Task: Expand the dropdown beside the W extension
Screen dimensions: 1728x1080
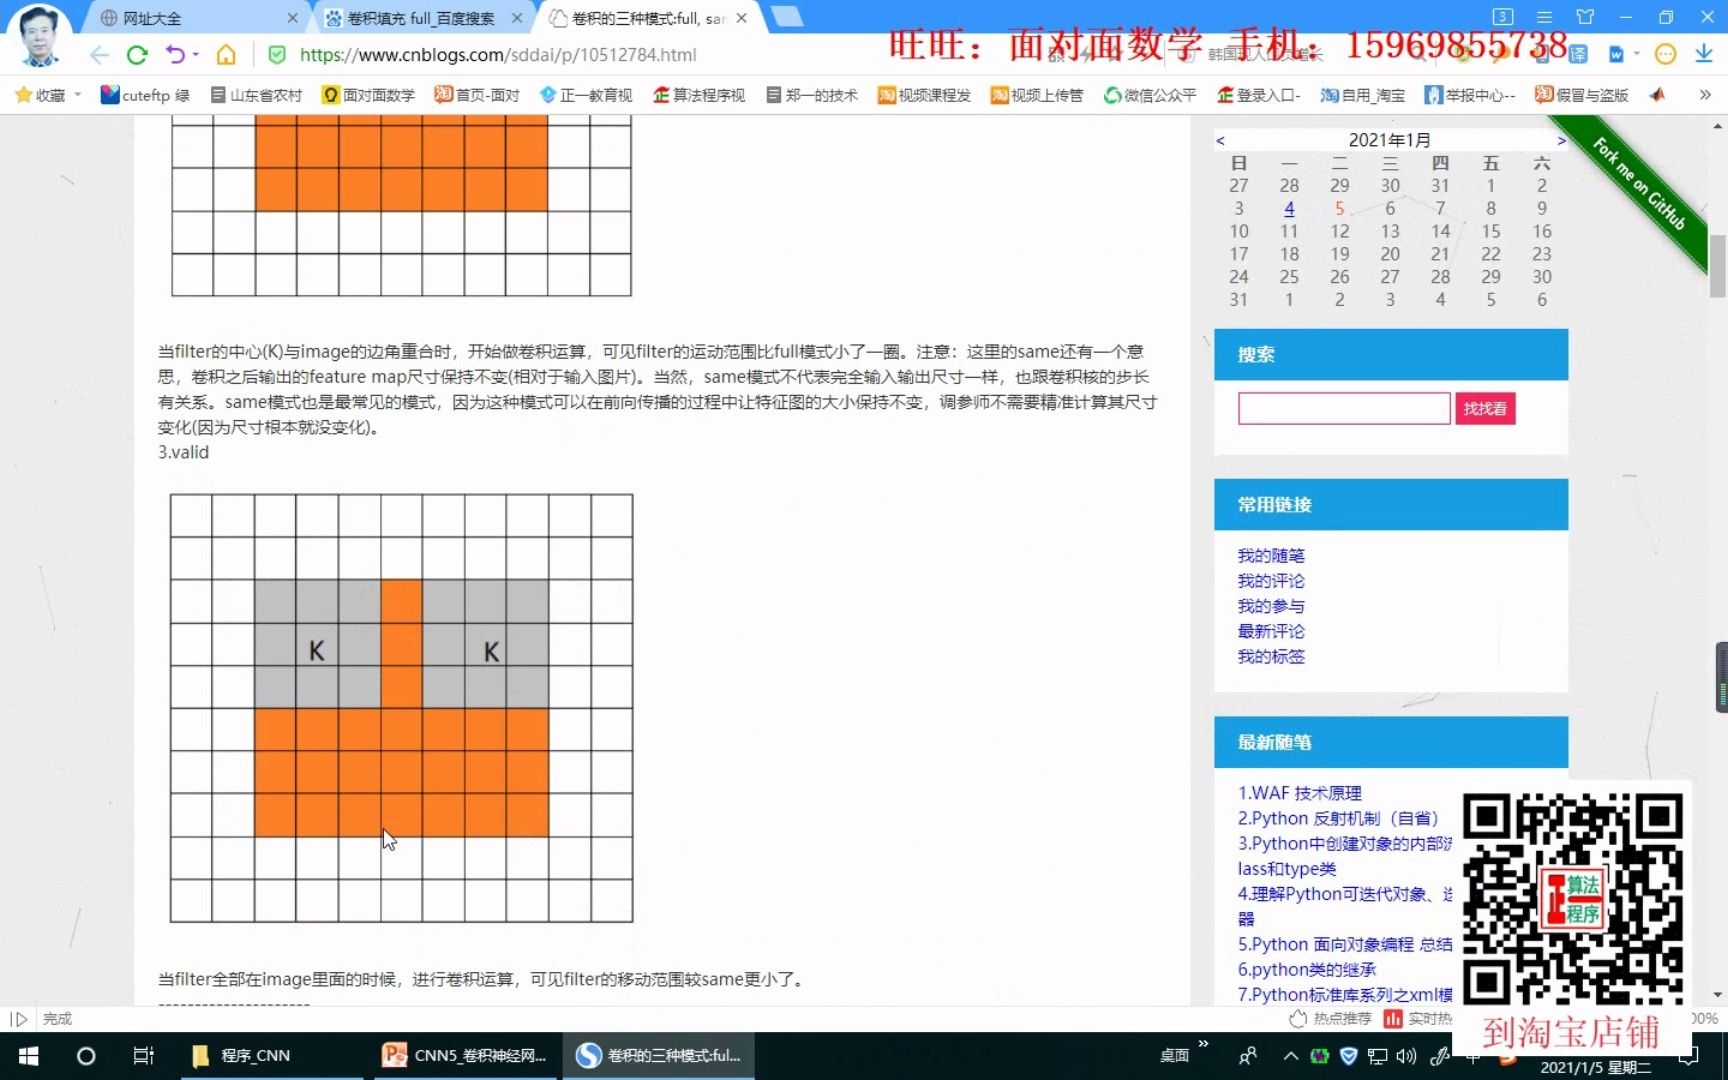Action: (x=1637, y=54)
